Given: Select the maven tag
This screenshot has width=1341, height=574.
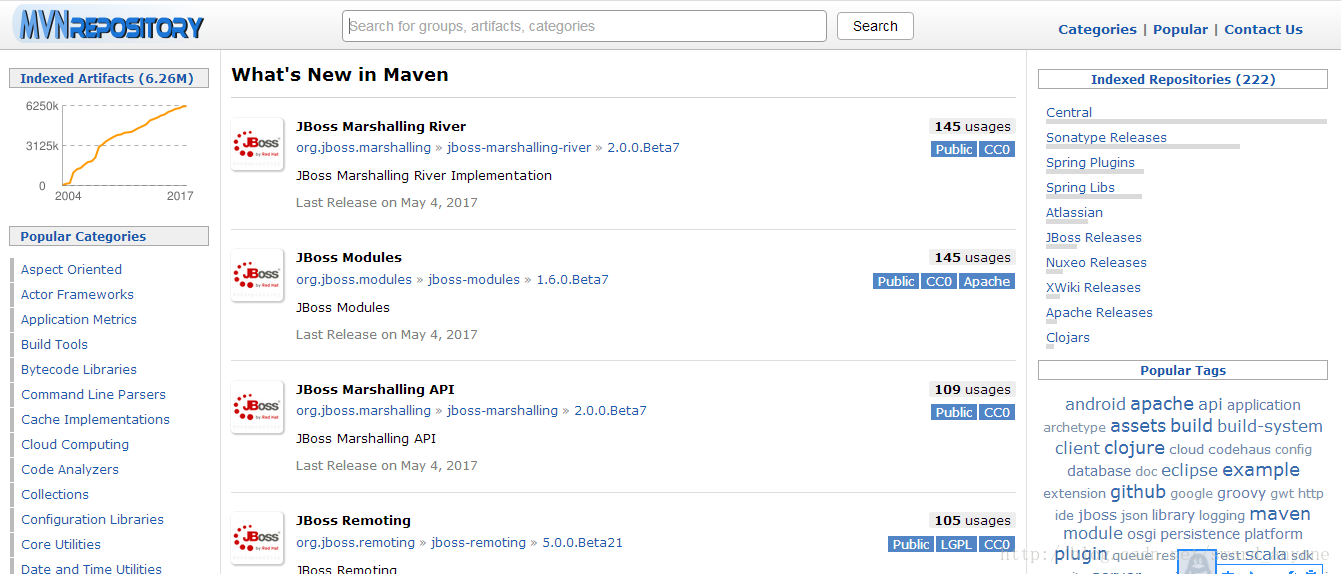Looking at the screenshot, I should (1280, 514).
